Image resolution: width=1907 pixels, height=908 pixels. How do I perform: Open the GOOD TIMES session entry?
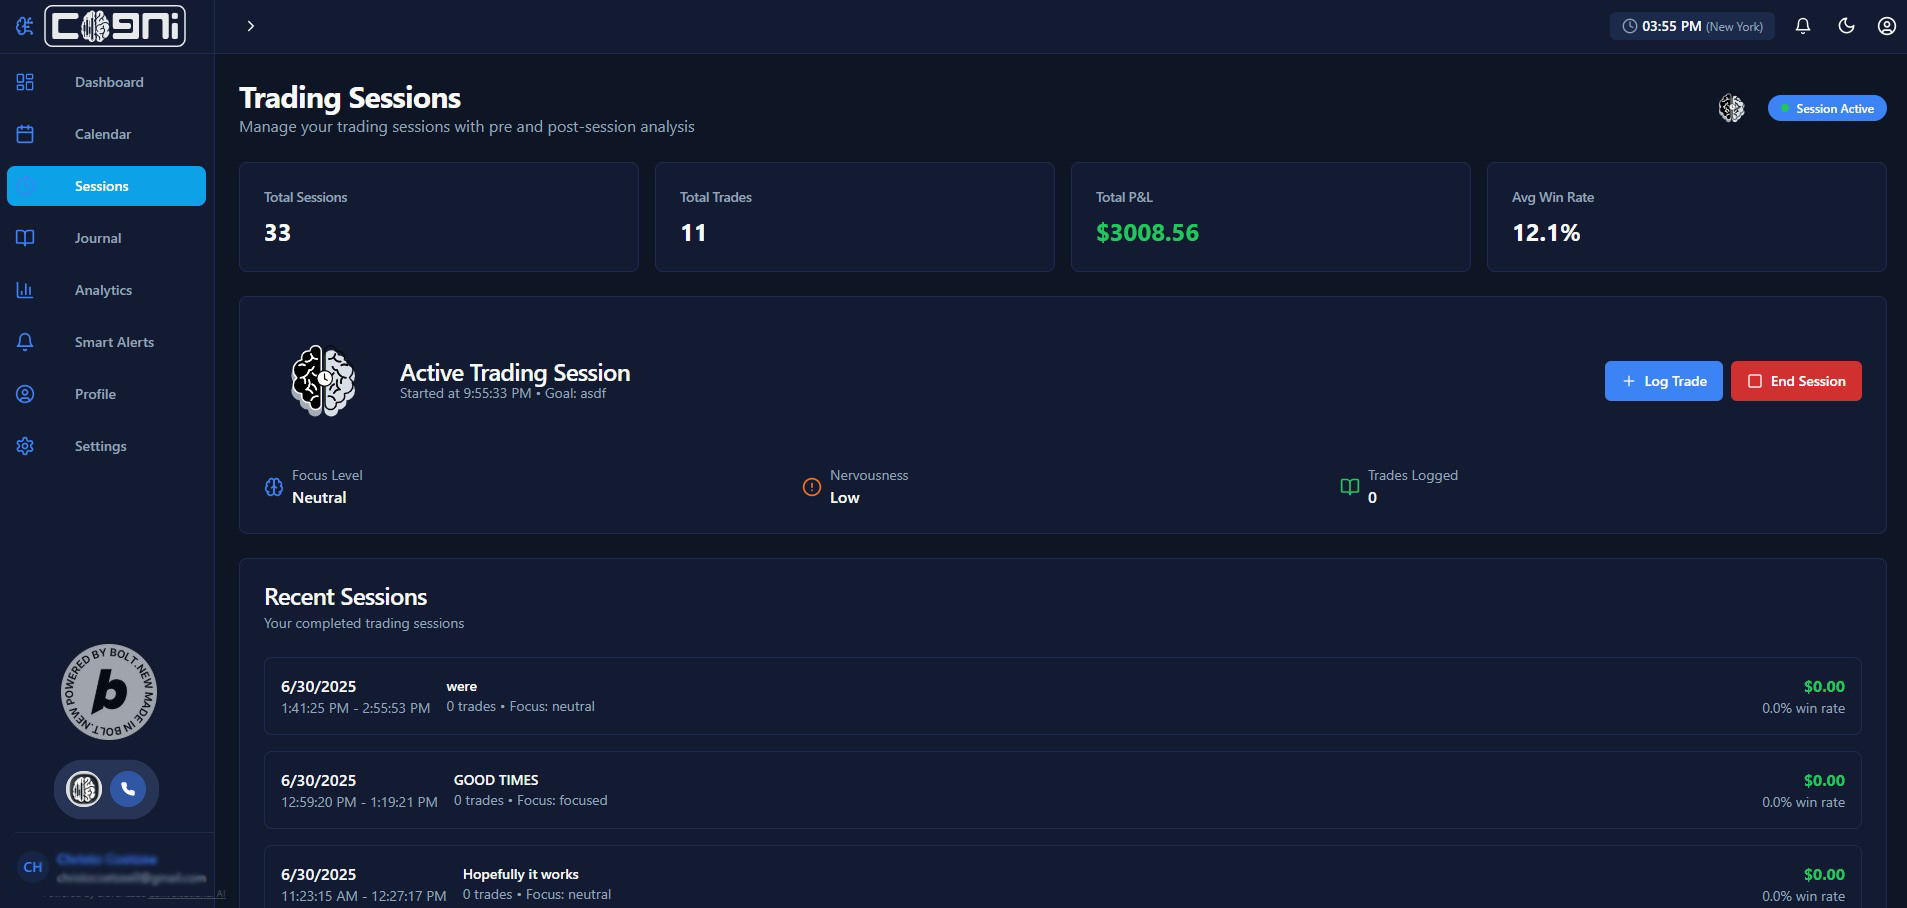(1062, 790)
